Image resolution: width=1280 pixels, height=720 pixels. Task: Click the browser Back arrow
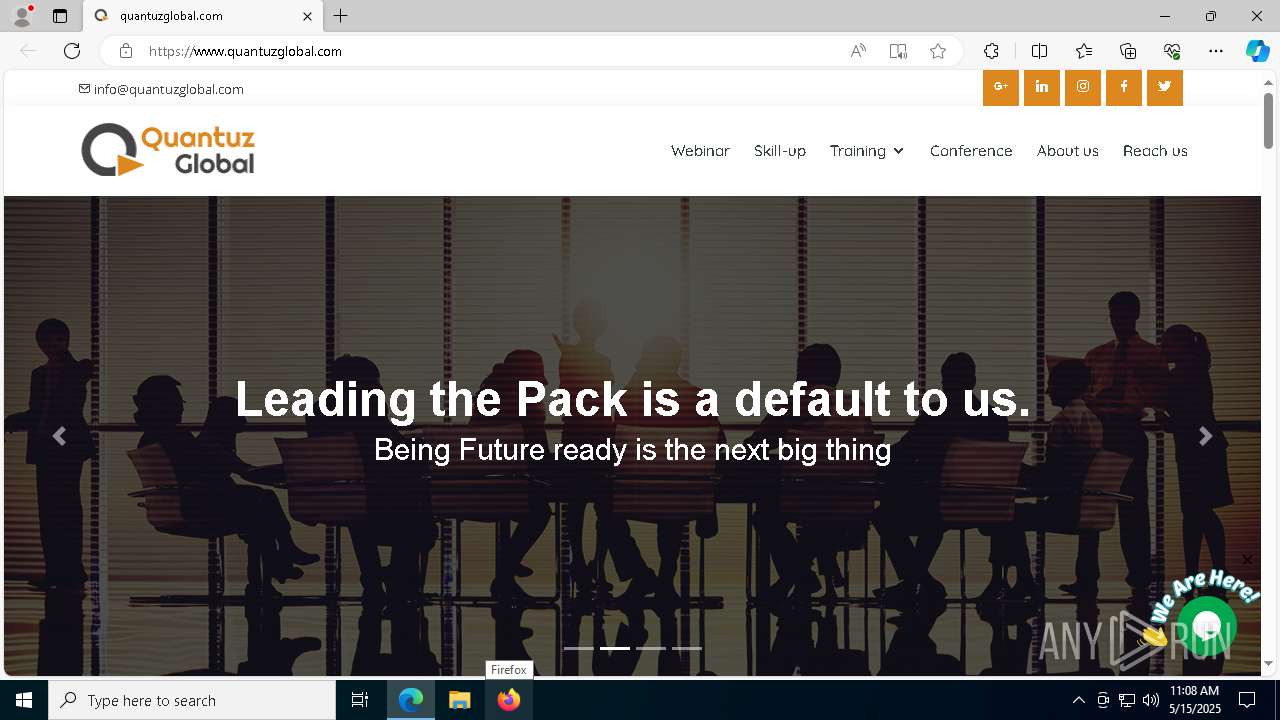28,51
